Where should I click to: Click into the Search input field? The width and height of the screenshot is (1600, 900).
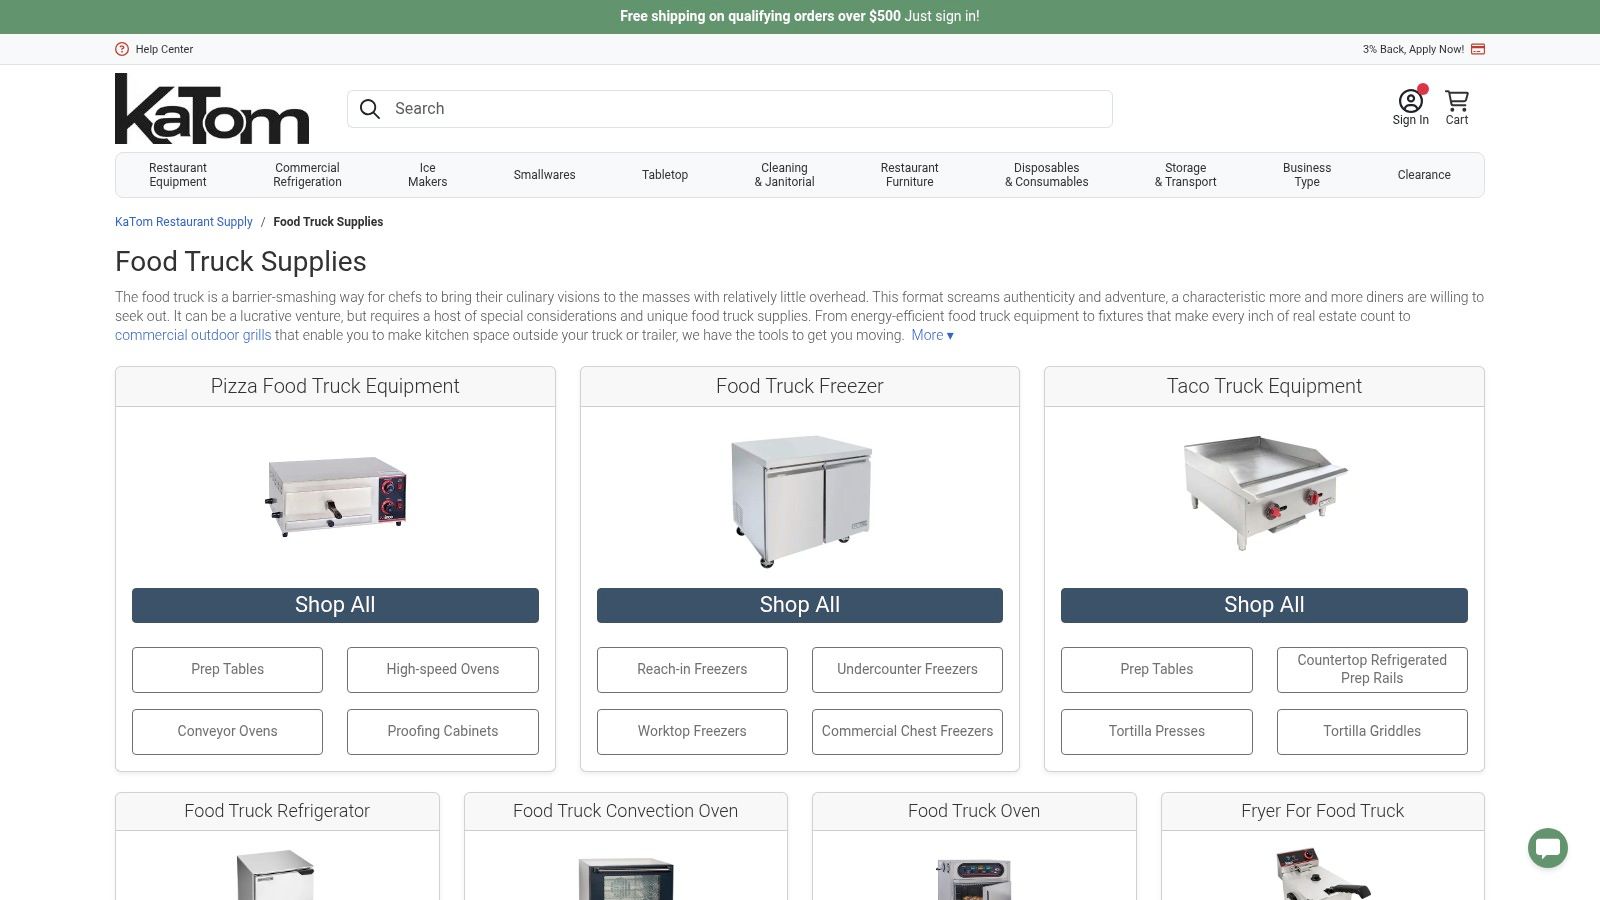click(x=740, y=109)
